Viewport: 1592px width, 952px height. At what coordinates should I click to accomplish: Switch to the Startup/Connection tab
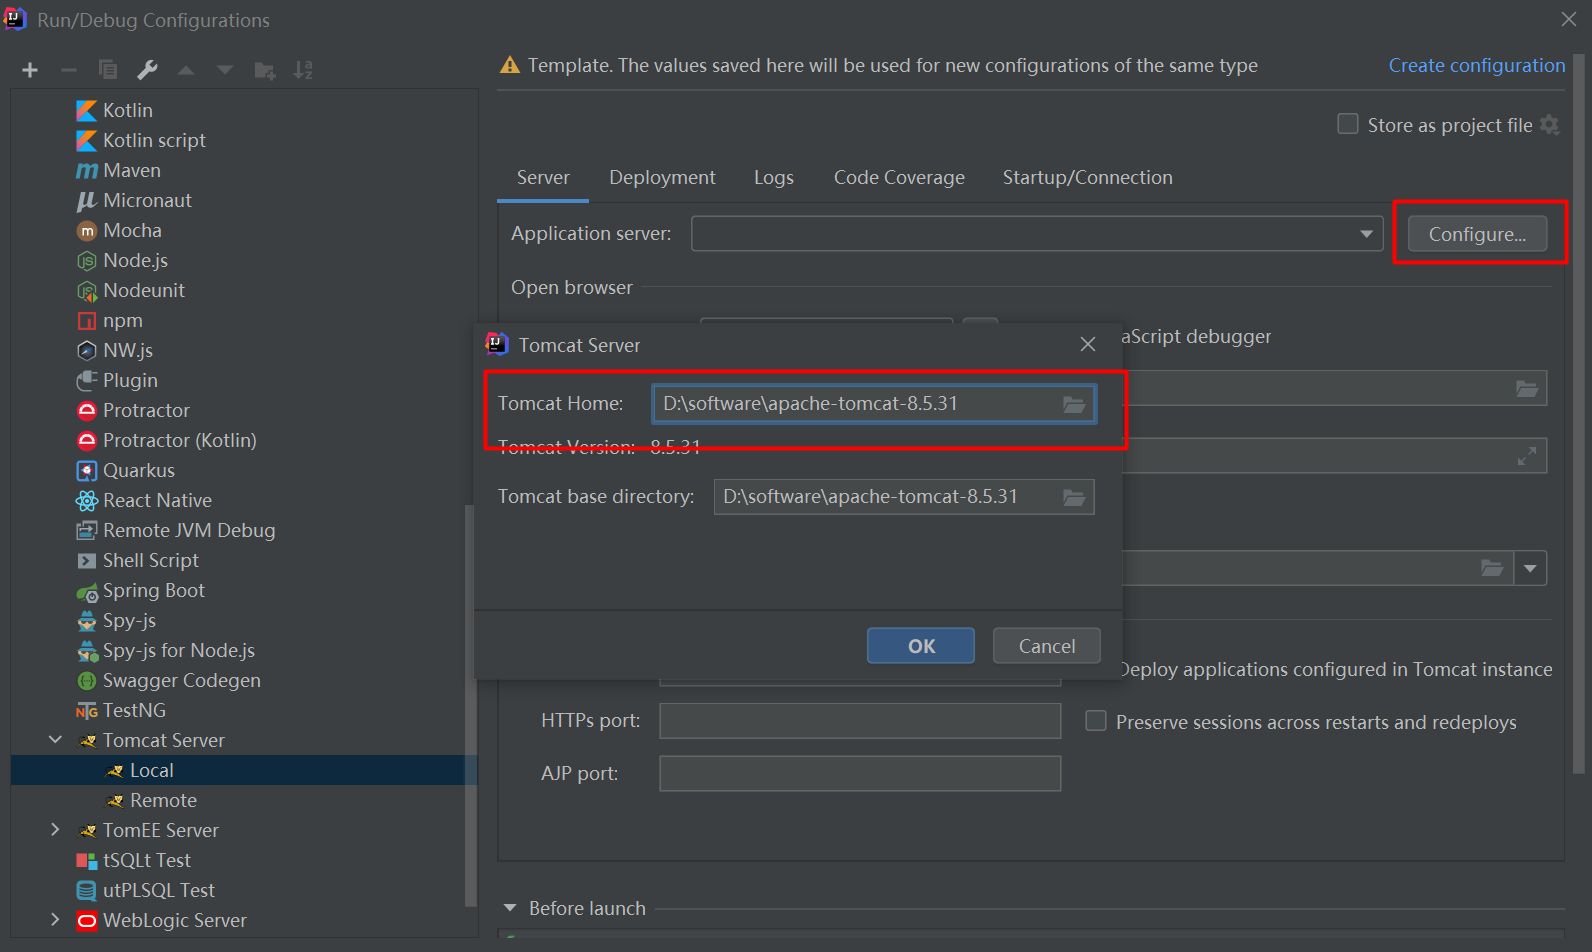coord(1088,177)
